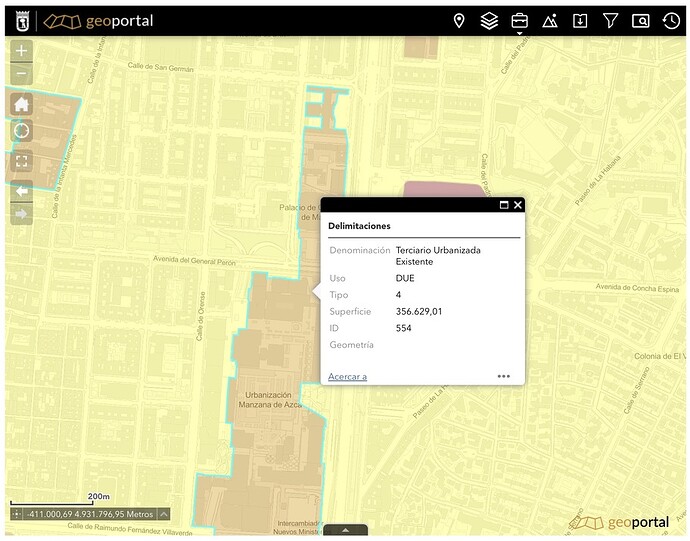Click the Avenida del General Perón label

coord(194,260)
